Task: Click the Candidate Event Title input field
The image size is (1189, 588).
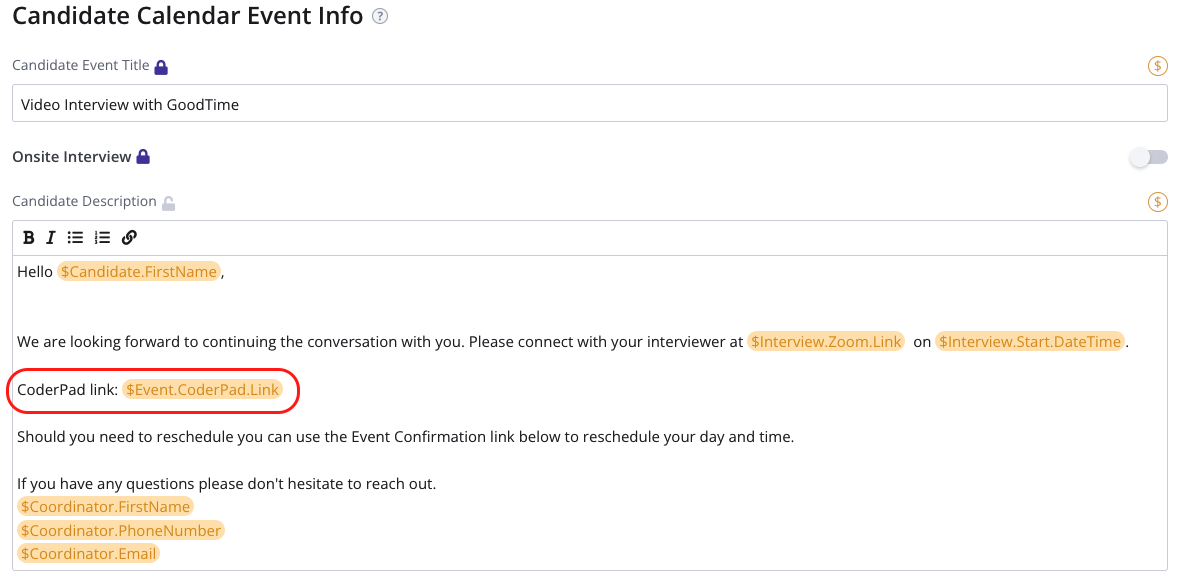Action: (x=589, y=104)
